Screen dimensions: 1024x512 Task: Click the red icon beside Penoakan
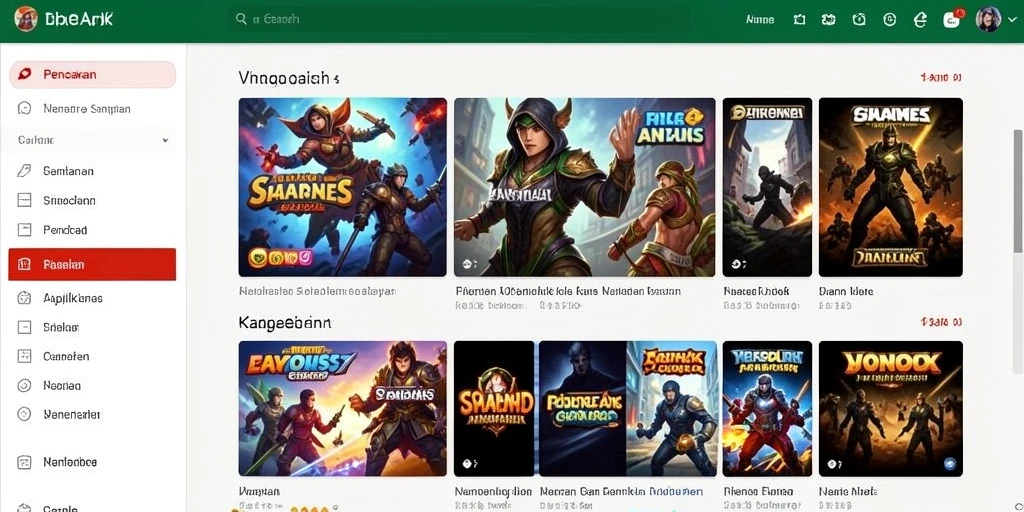24,74
